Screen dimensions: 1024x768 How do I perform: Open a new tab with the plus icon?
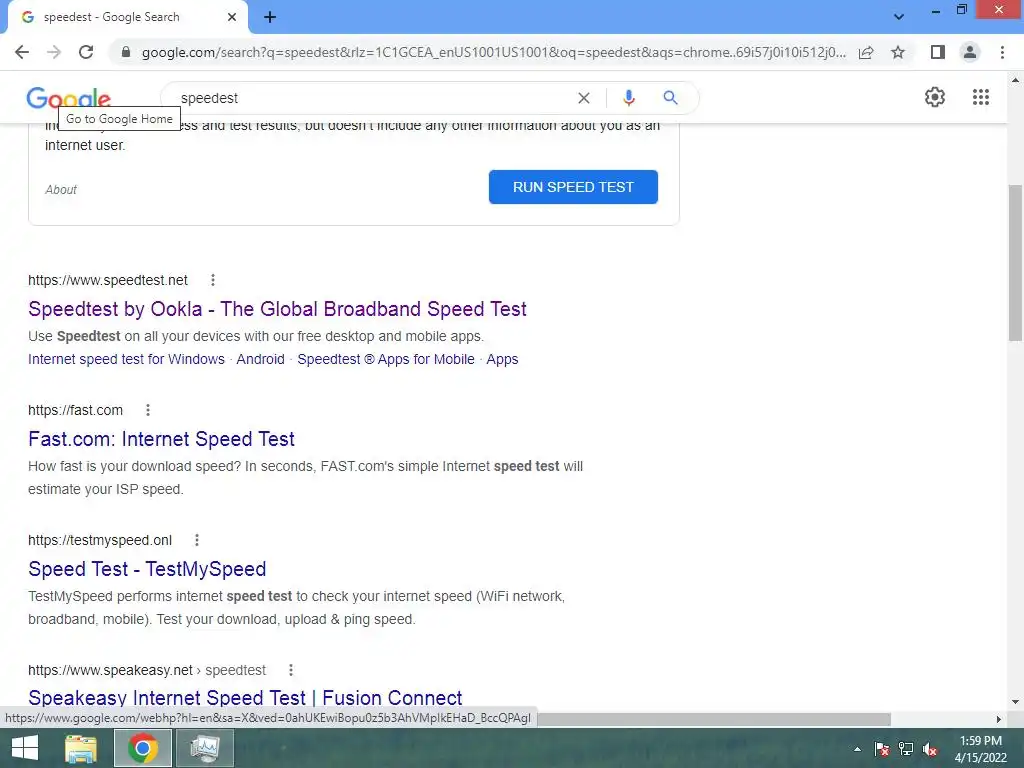pyautogui.click(x=270, y=17)
